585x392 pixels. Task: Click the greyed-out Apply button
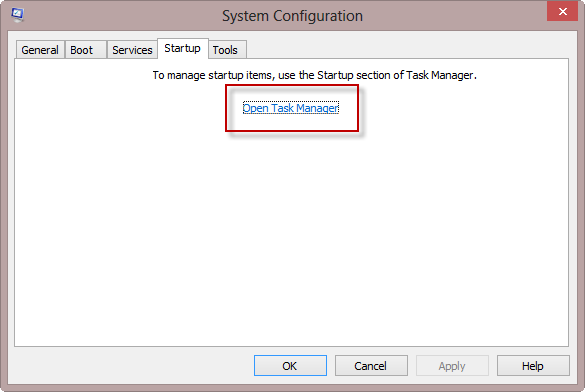click(452, 366)
